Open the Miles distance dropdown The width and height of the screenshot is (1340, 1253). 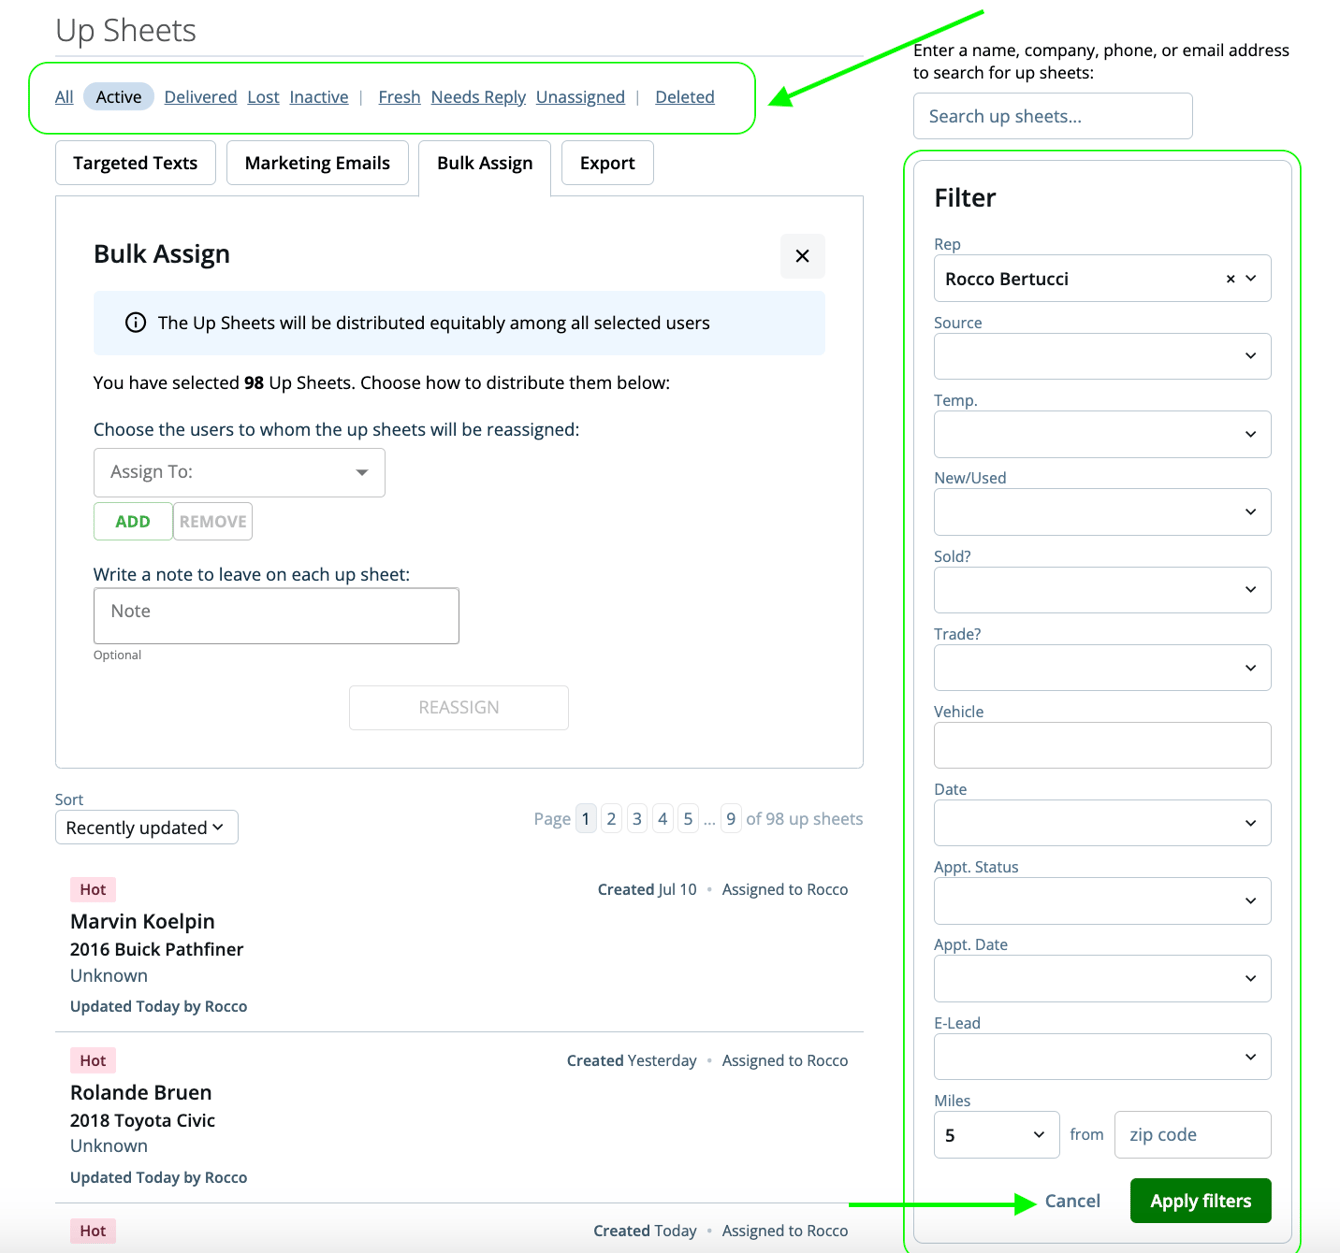tap(995, 1134)
